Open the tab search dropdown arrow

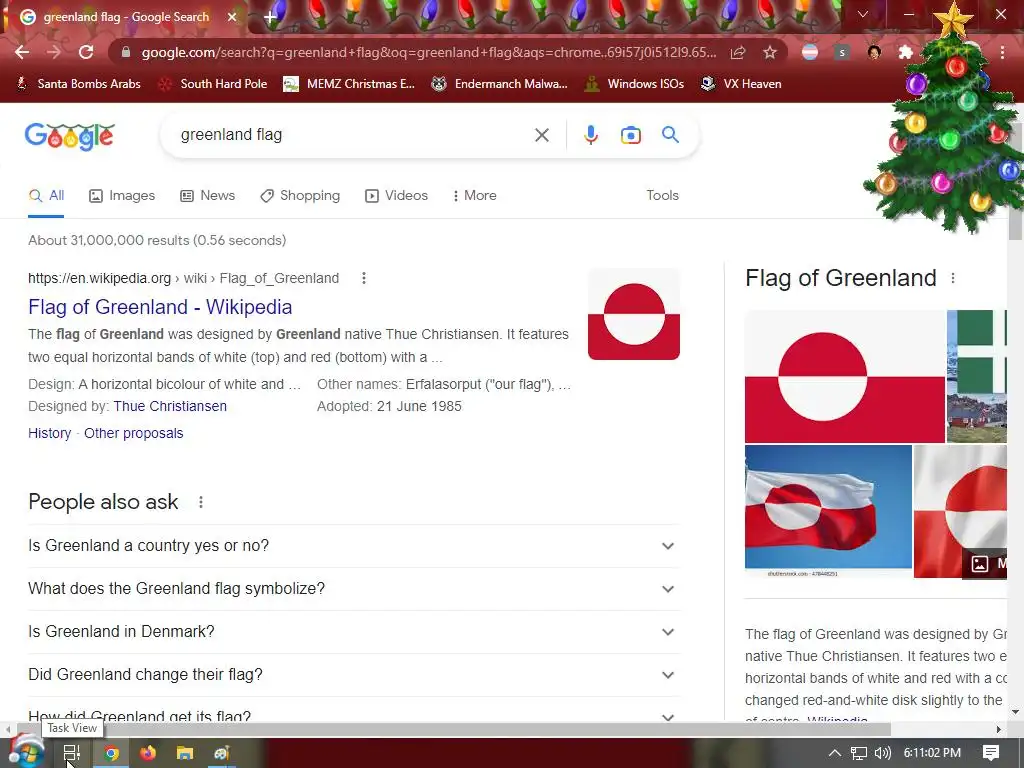pyautogui.click(x=863, y=14)
